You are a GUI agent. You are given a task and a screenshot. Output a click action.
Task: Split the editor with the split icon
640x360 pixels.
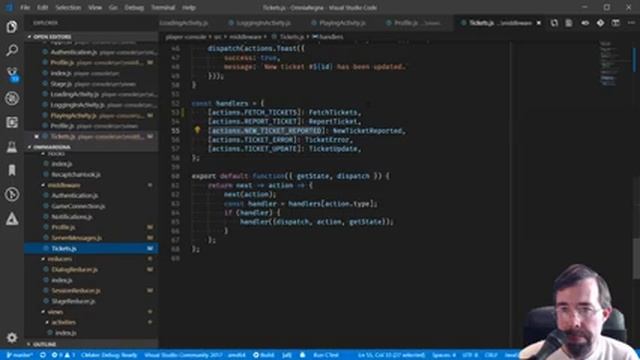coord(616,23)
